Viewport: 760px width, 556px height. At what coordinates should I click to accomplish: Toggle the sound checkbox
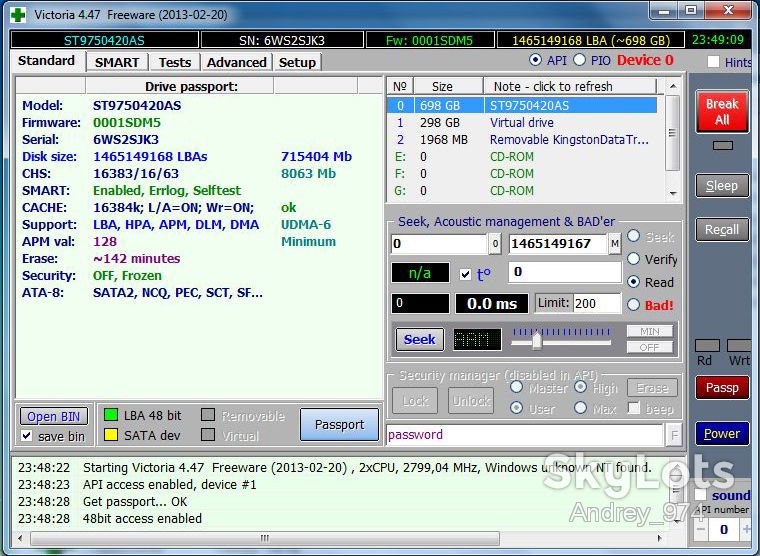click(x=701, y=495)
